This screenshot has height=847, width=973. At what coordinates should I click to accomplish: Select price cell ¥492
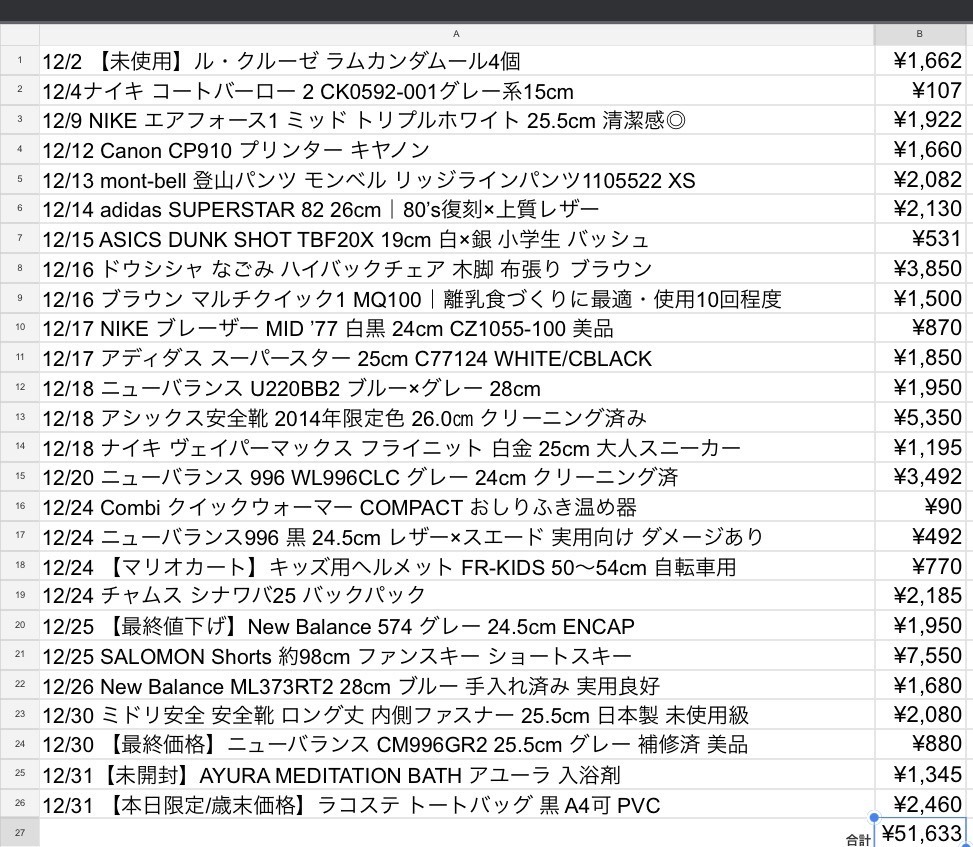920,537
